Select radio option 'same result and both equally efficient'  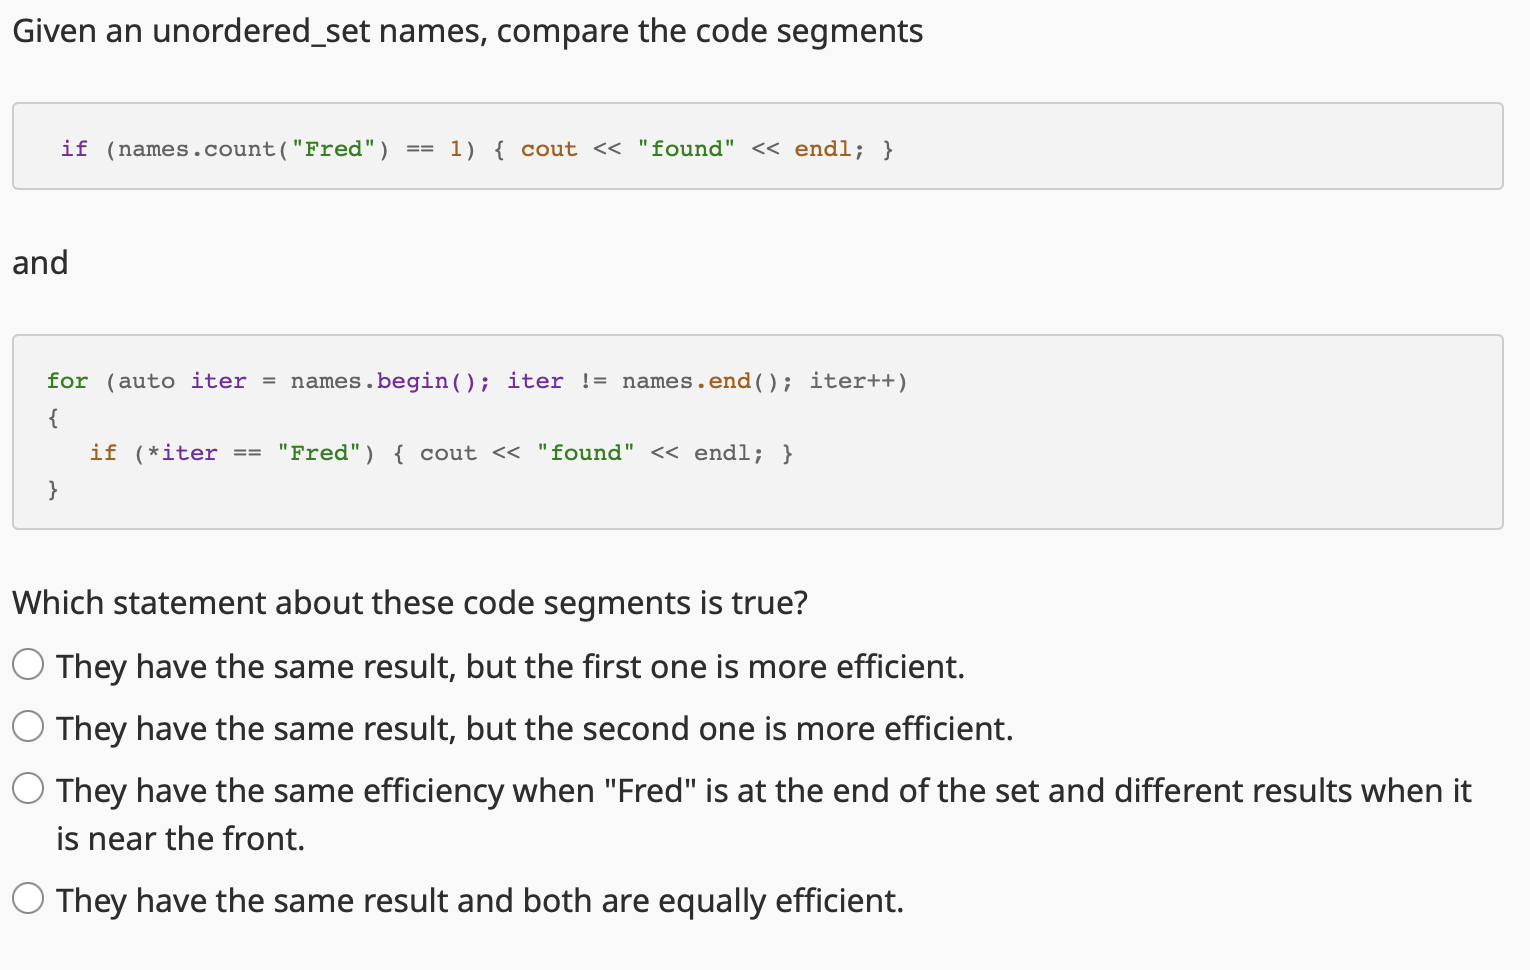tap(28, 897)
